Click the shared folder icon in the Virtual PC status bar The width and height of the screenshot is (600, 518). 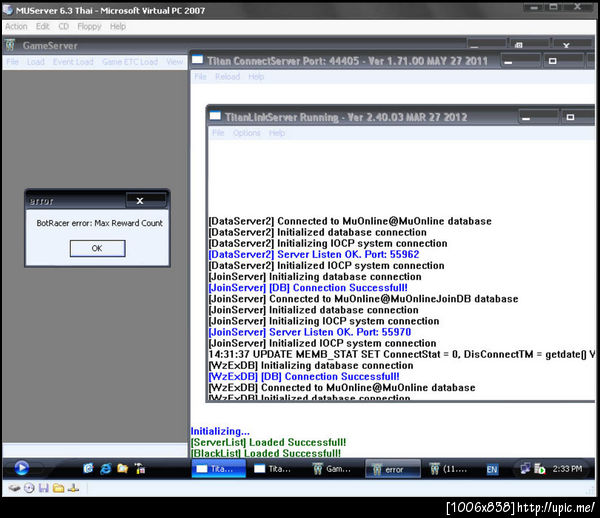(58, 488)
